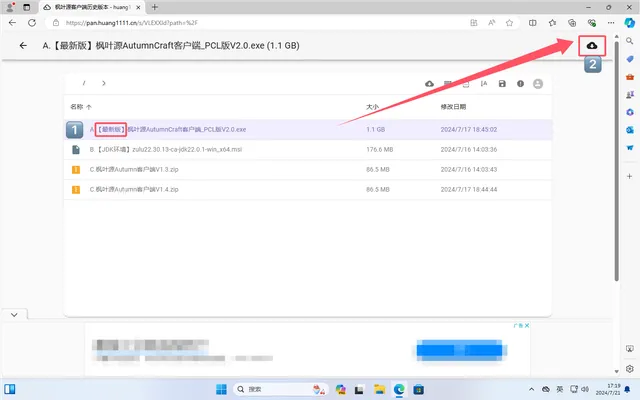Screen dimensions: 640x400
Task: Click the taskbar clock showing 17:19
Action: [x=608, y=389]
